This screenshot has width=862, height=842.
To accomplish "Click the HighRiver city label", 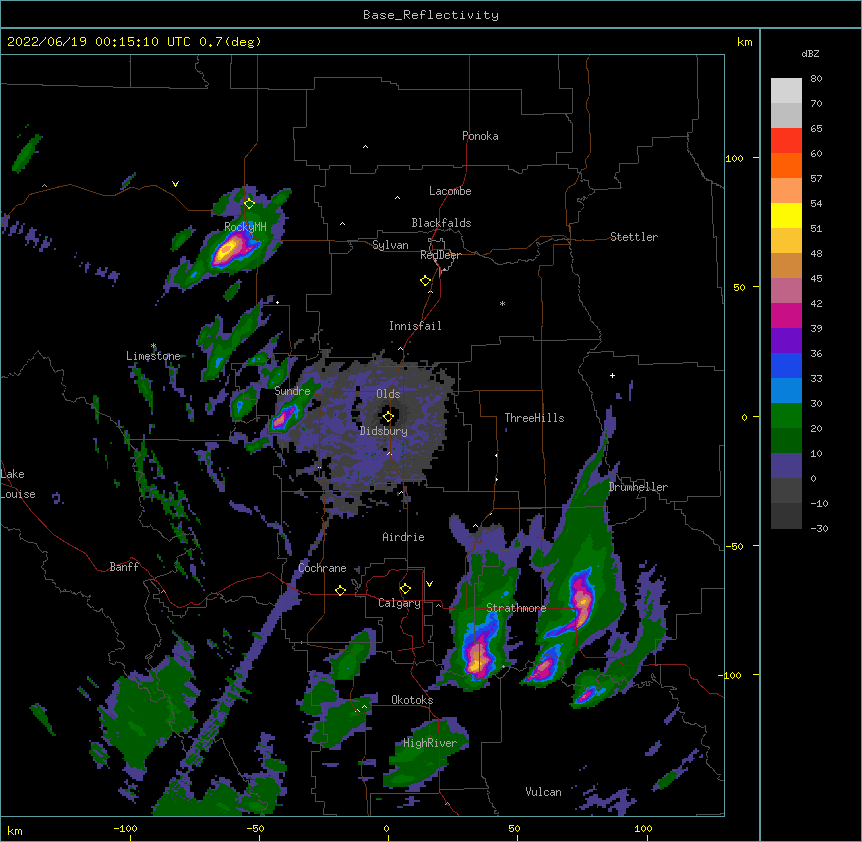I will tap(430, 743).
